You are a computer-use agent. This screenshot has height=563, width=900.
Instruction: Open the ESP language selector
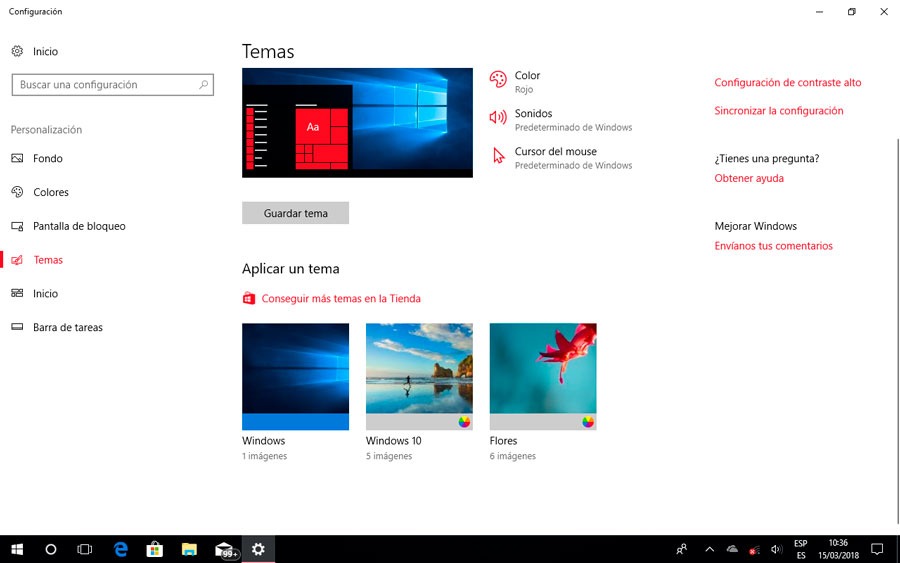pyautogui.click(x=801, y=549)
